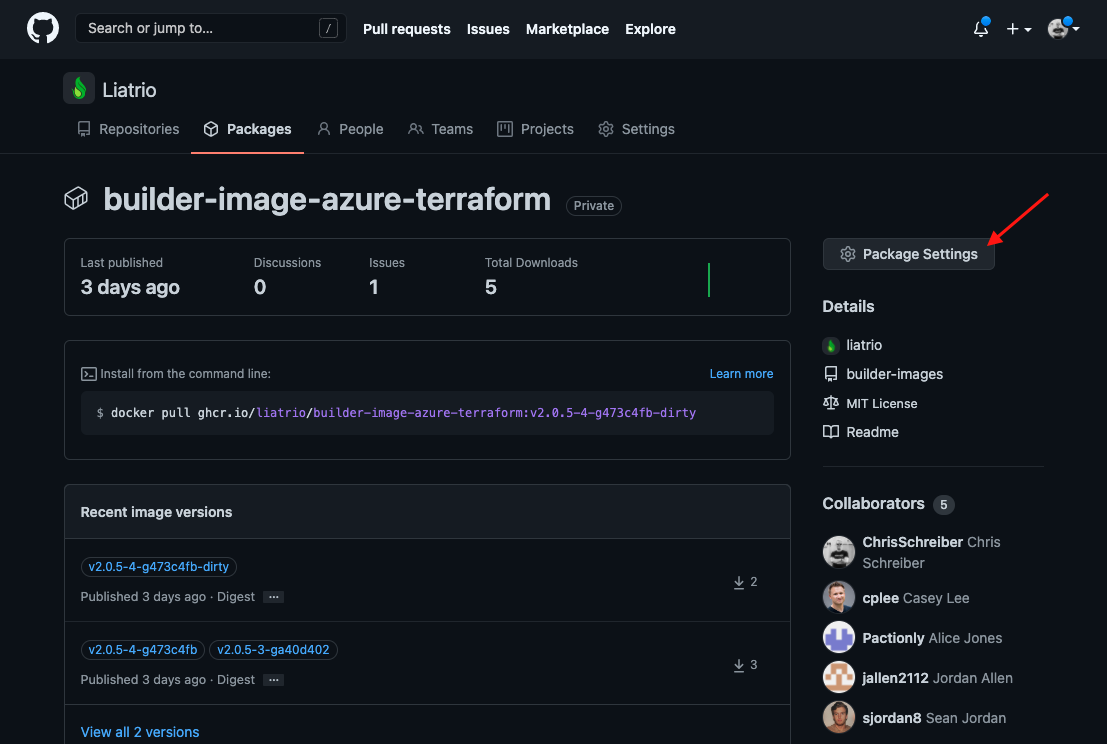Expand digest ellipsis for v2.0.5-4-g473c4fb version
1107x744 pixels.
click(273, 680)
